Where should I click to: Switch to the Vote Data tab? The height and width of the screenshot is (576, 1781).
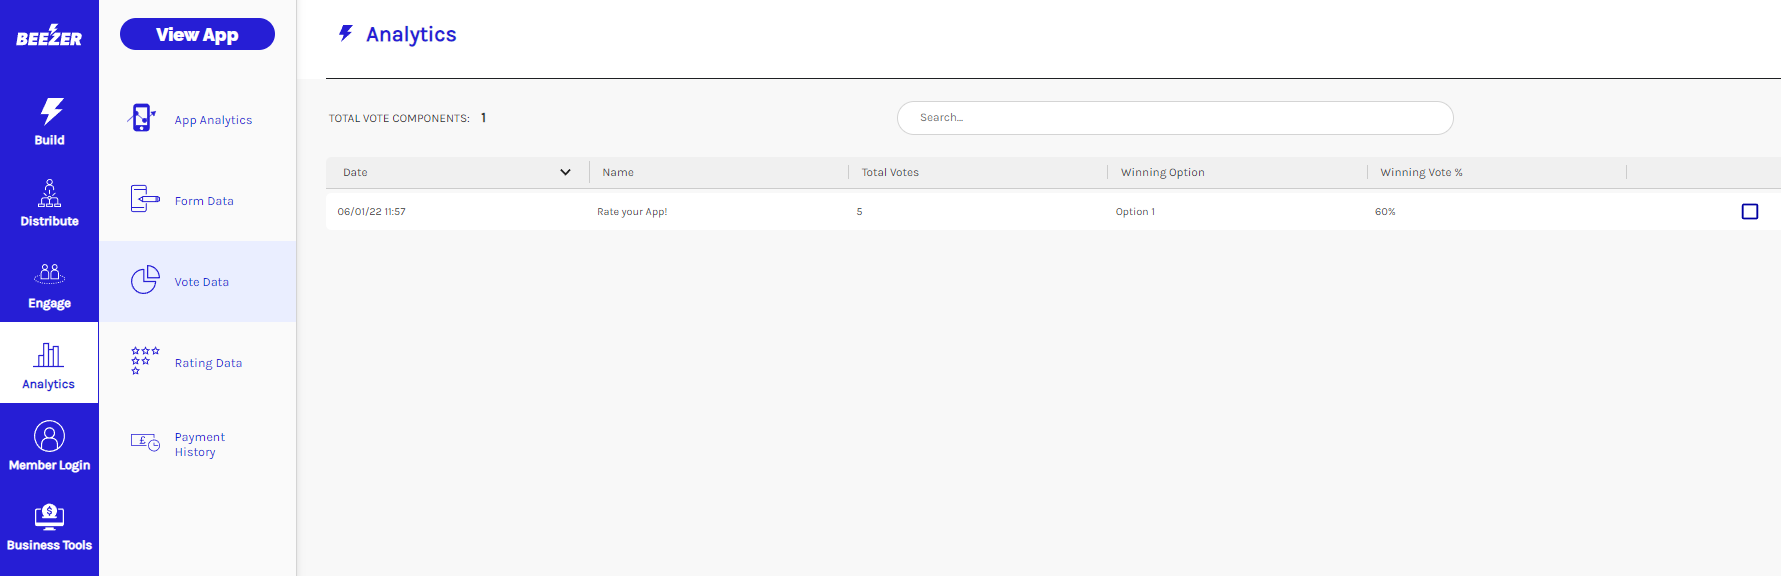point(201,282)
